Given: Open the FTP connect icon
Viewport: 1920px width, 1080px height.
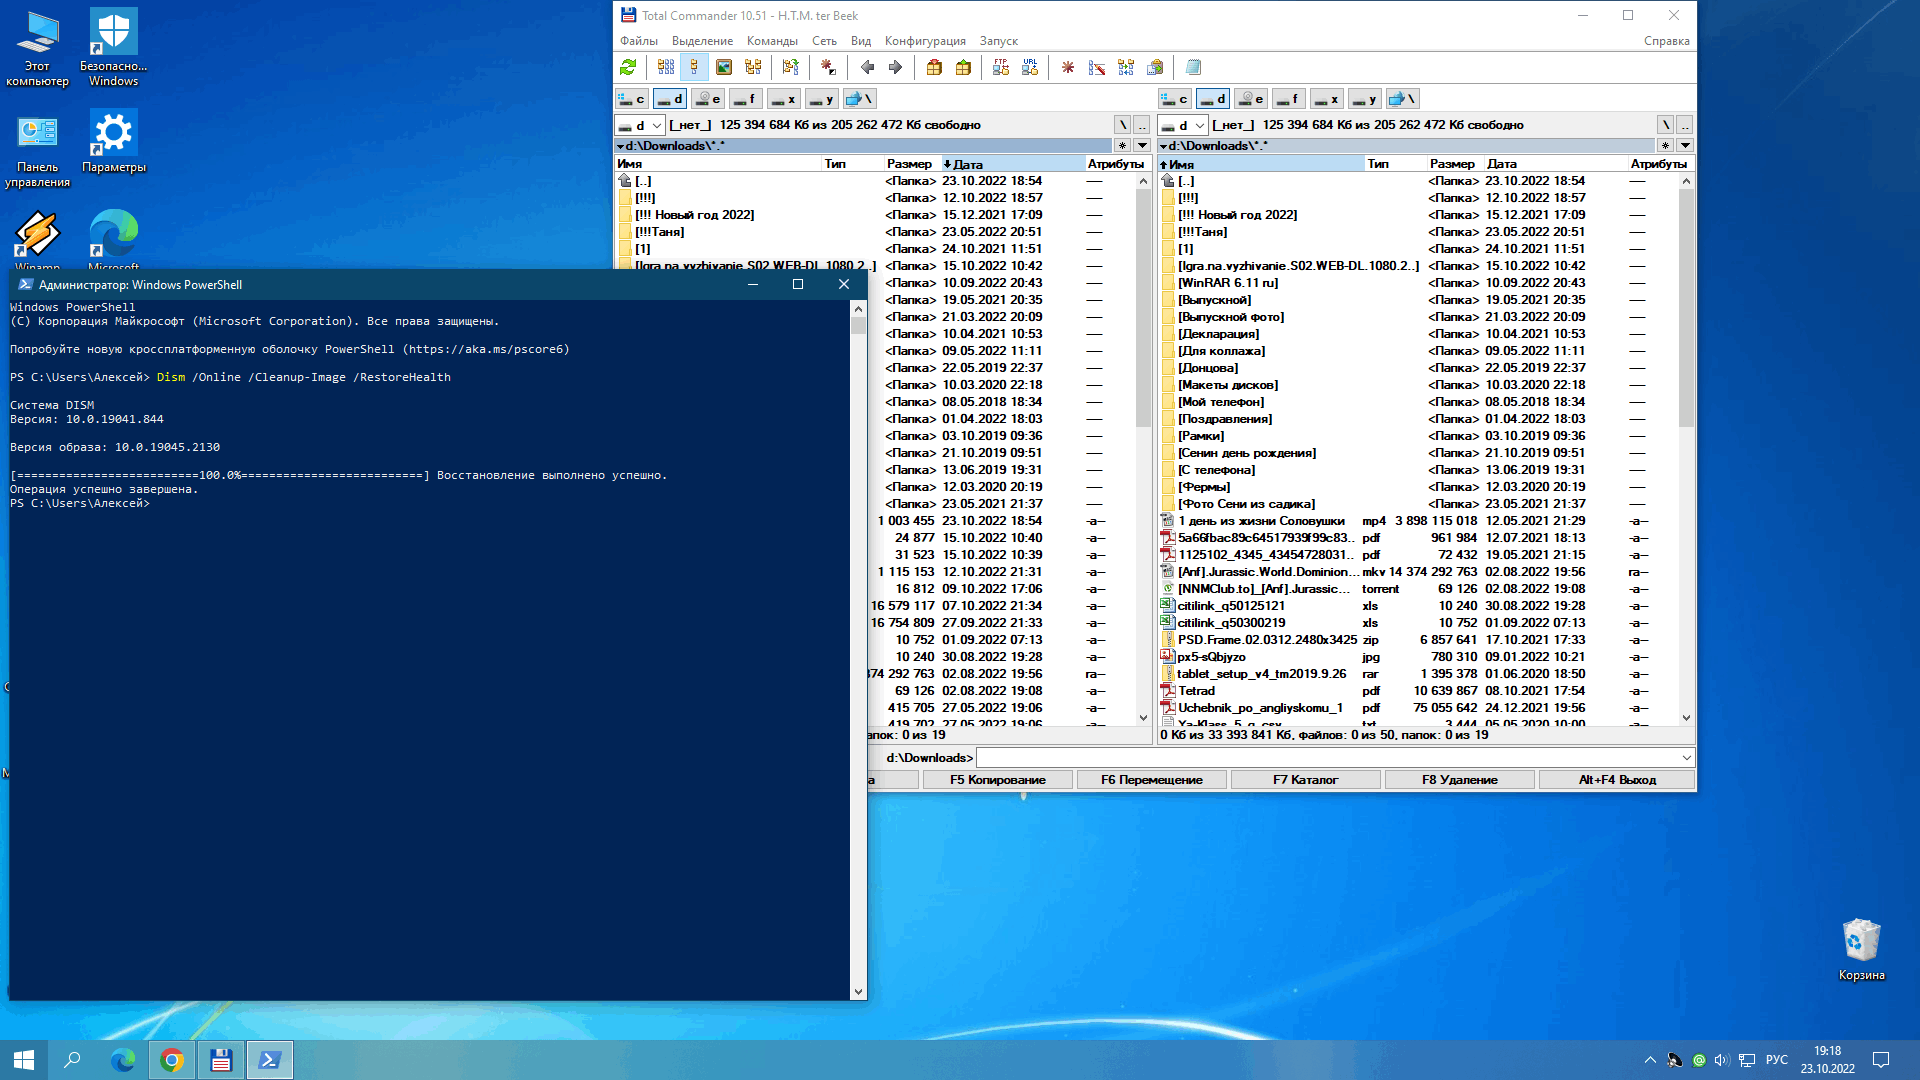Looking at the screenshot, I should (1001, 67).
